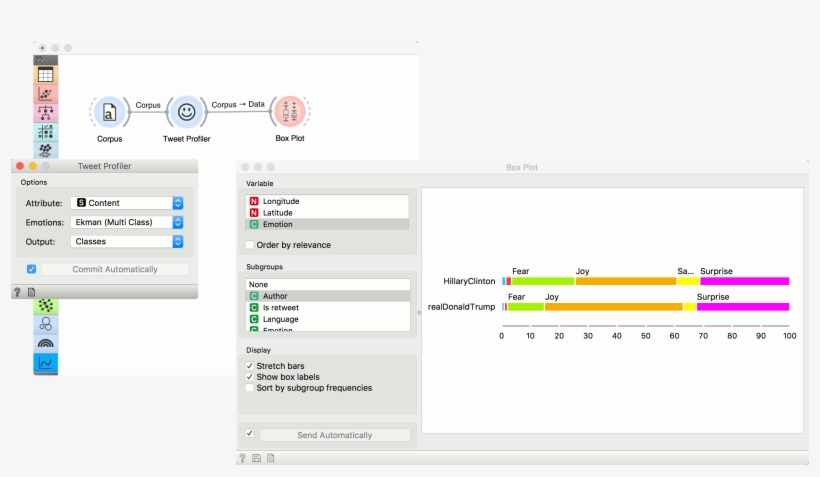Expand the widget toolbox with chevron
820x477 pixels.
(45, 60)
